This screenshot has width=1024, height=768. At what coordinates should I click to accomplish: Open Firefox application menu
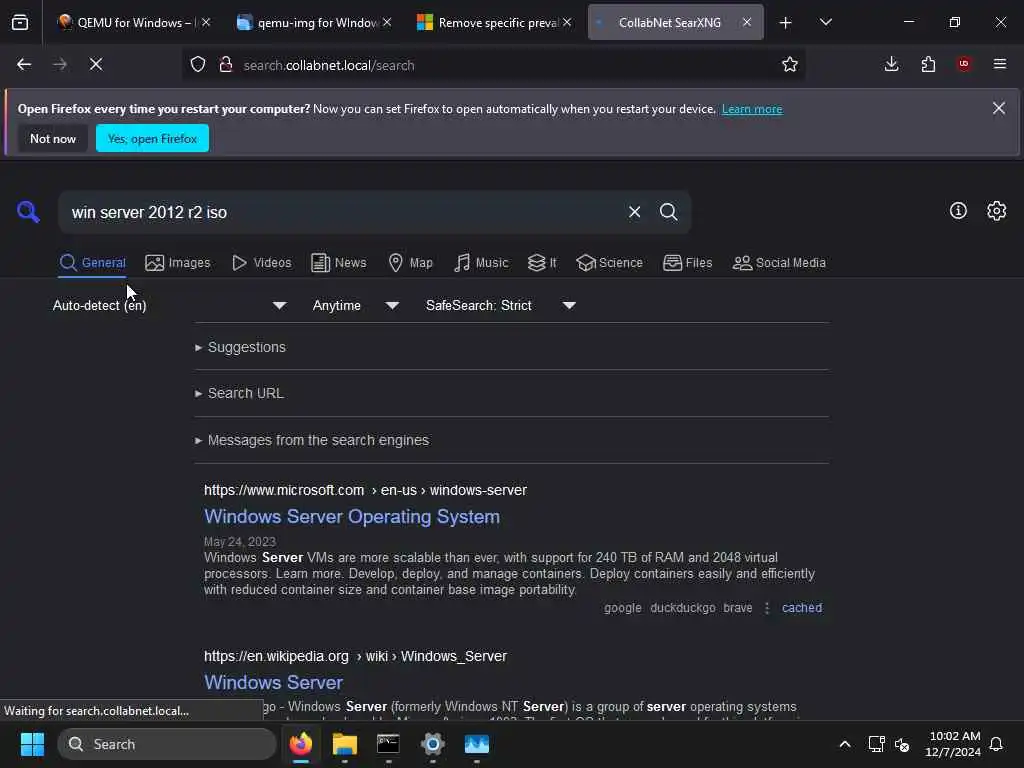pyautogui.click(x=1000, y=64)
